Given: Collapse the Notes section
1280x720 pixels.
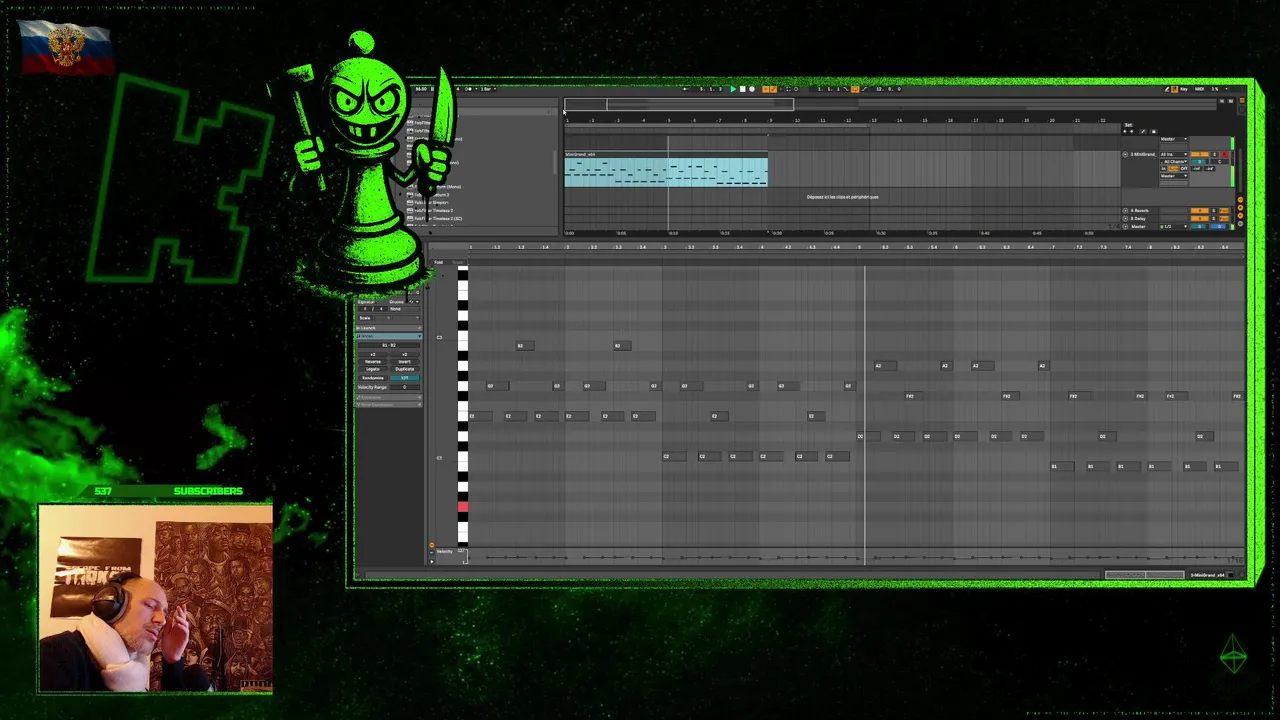Looking at the screenshot, I should (x=389, y=336).
